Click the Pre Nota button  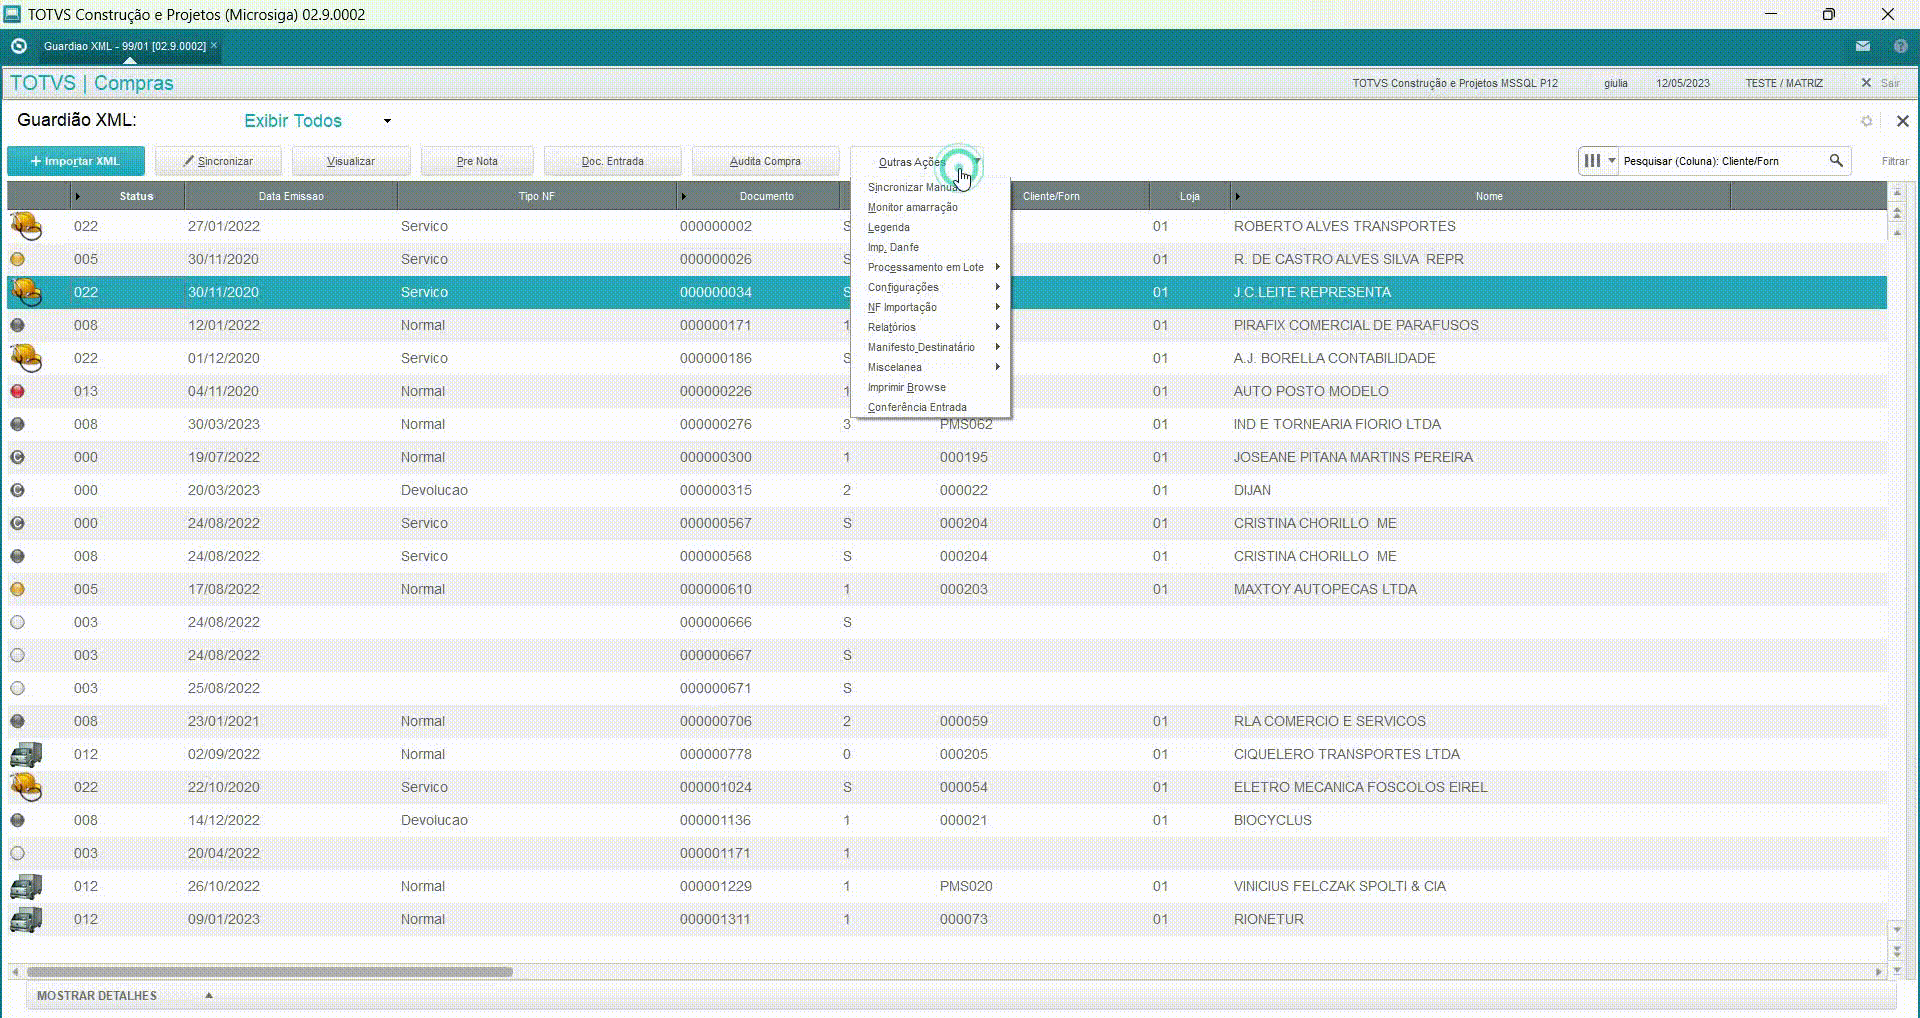tap(477, 161)
